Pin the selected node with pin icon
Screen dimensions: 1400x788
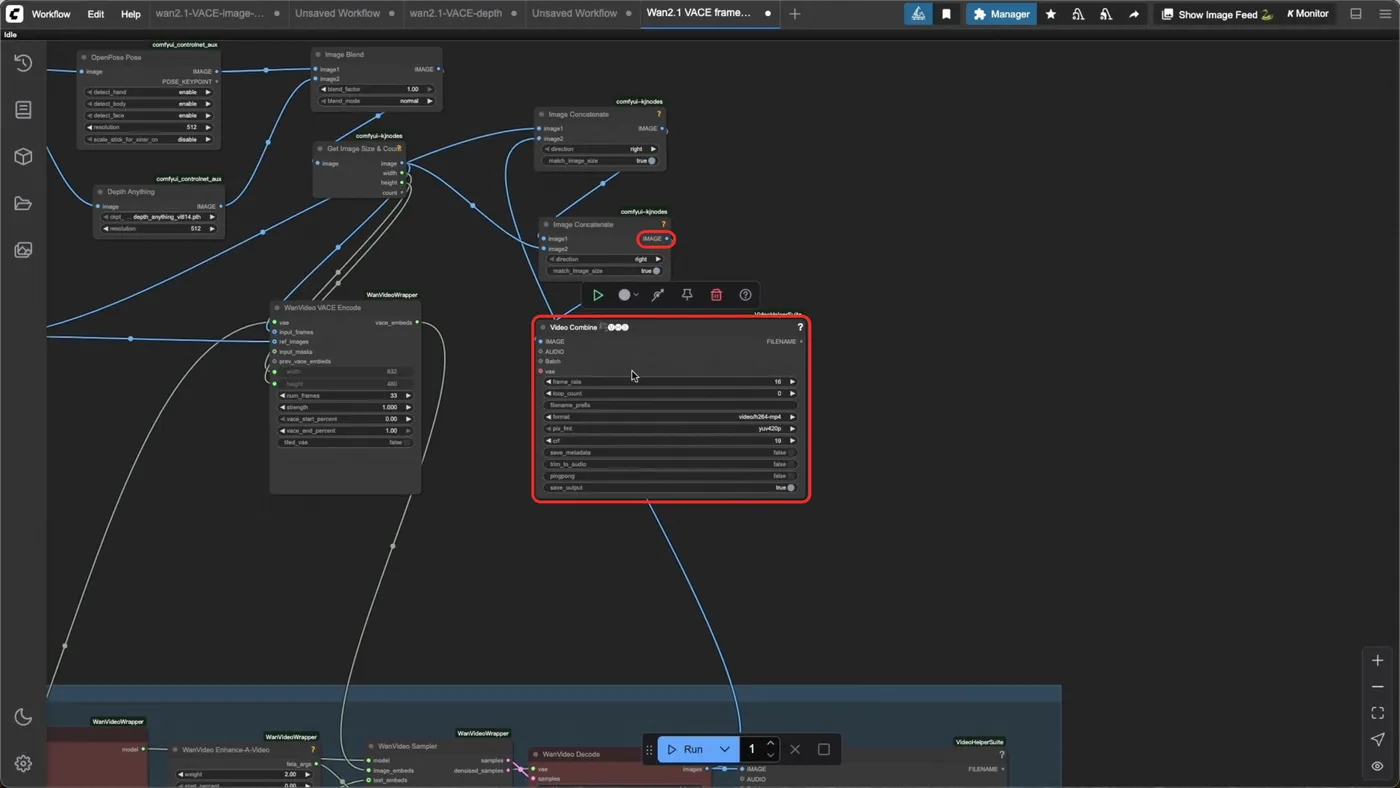click(x=687, y=295)
